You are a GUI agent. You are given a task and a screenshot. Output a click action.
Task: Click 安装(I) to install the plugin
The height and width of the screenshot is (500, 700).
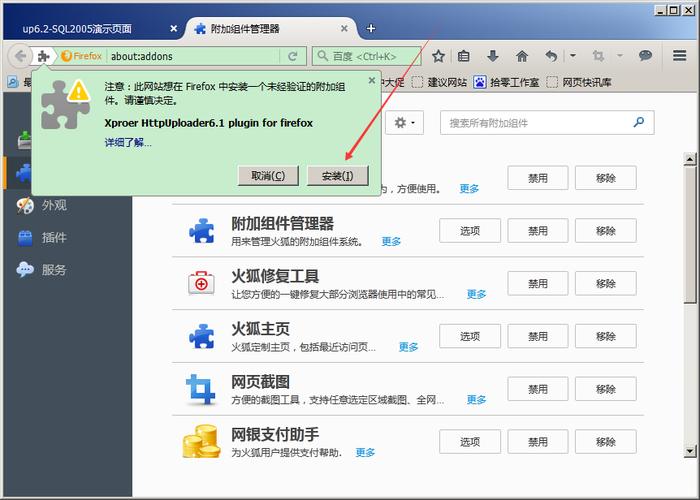click(x=338, y=175)
